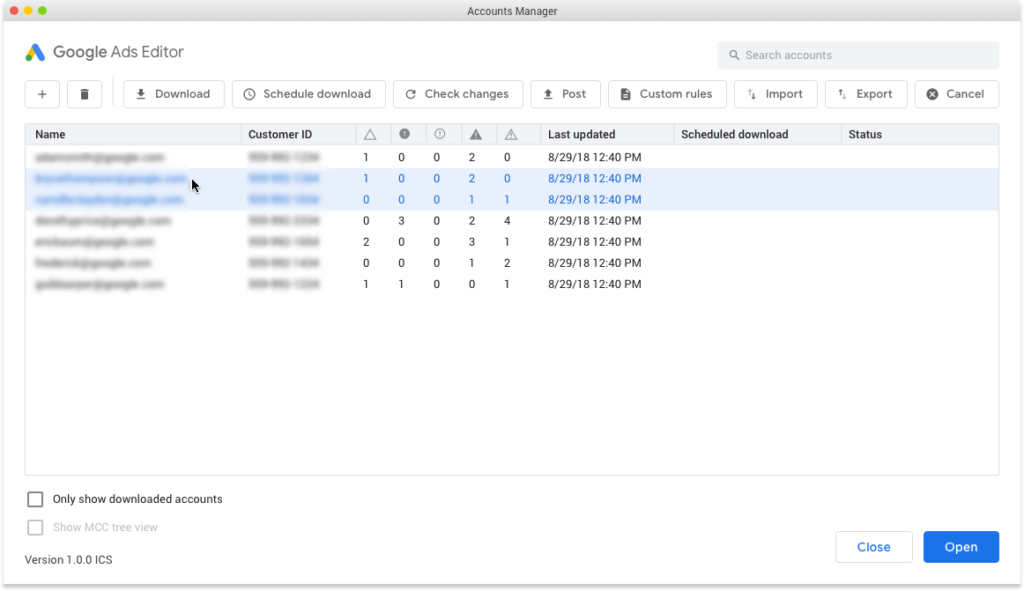
Task: Select the last account row in list
Action: click(512, 284)
